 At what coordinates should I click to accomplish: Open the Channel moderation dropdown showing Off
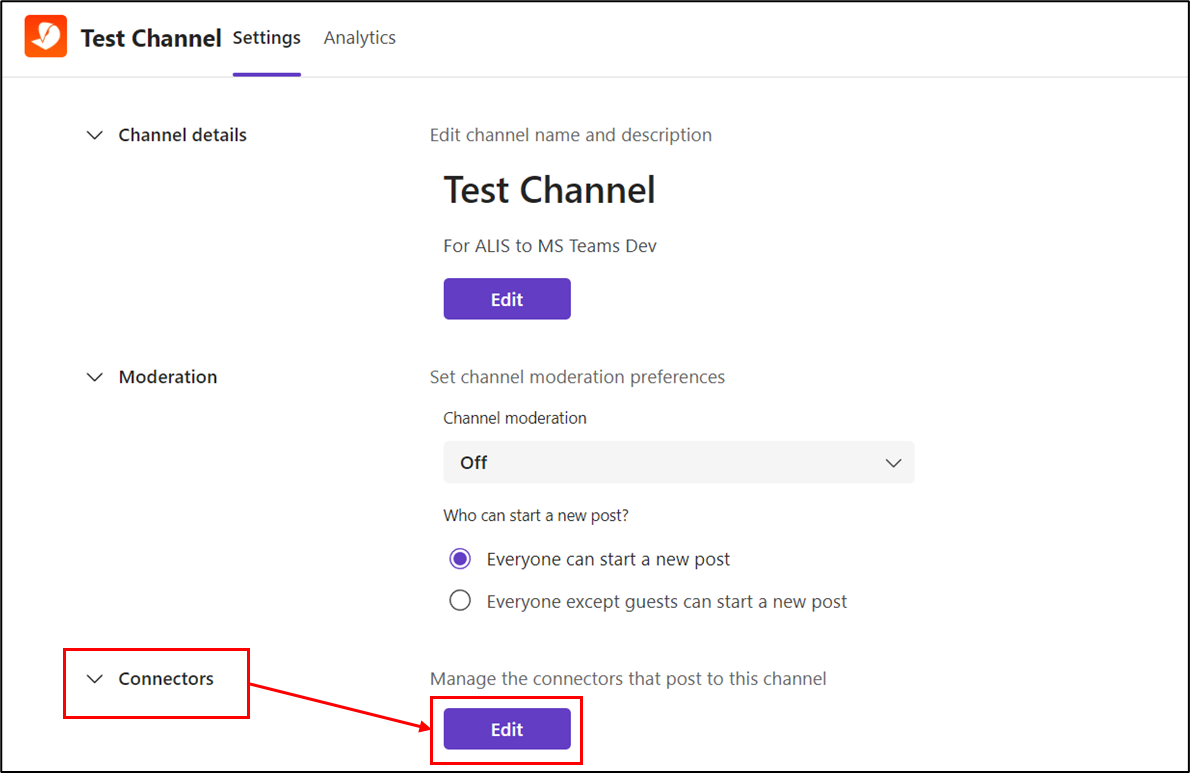(x=678, y=463)
